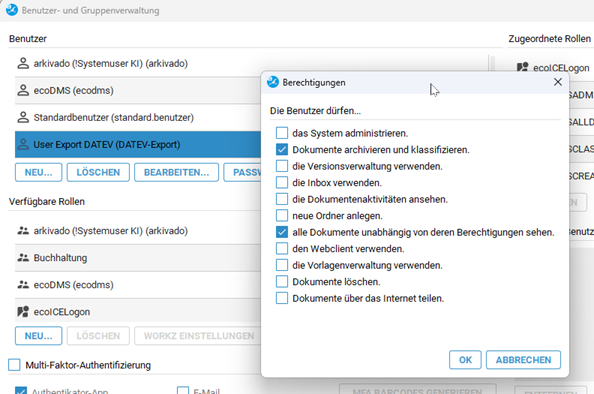Click NEU... button under Verfügbare Rollen
Screen dimensions: 594x394
tap(39, 336)
